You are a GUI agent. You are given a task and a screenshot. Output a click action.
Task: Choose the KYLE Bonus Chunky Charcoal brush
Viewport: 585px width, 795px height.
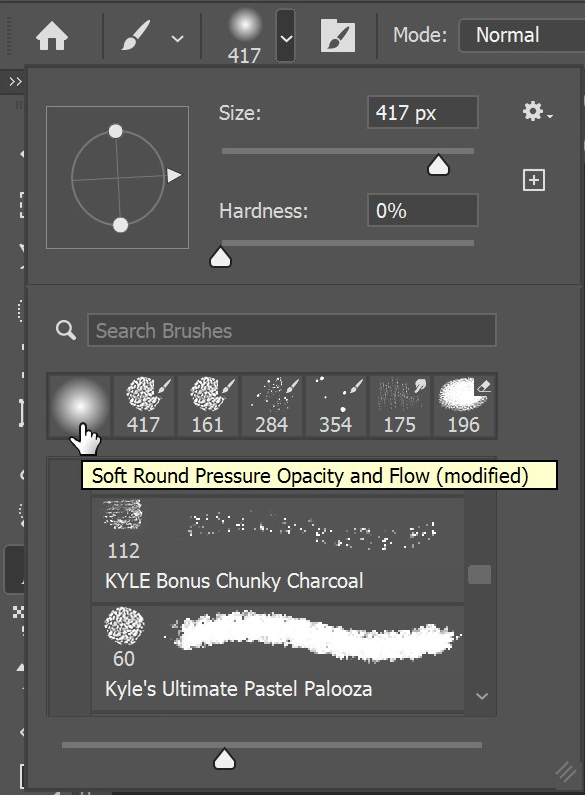tap(277, 549)
